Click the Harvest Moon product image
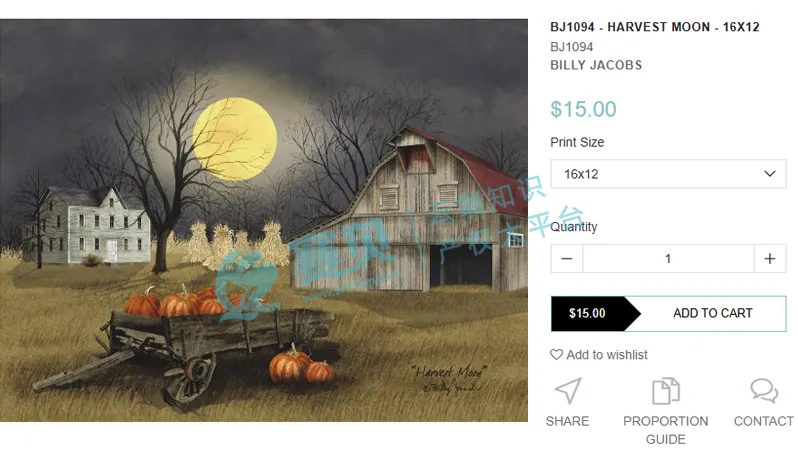Image resolution: width=798 pixels, height=453 pixels. coord(264,220)
